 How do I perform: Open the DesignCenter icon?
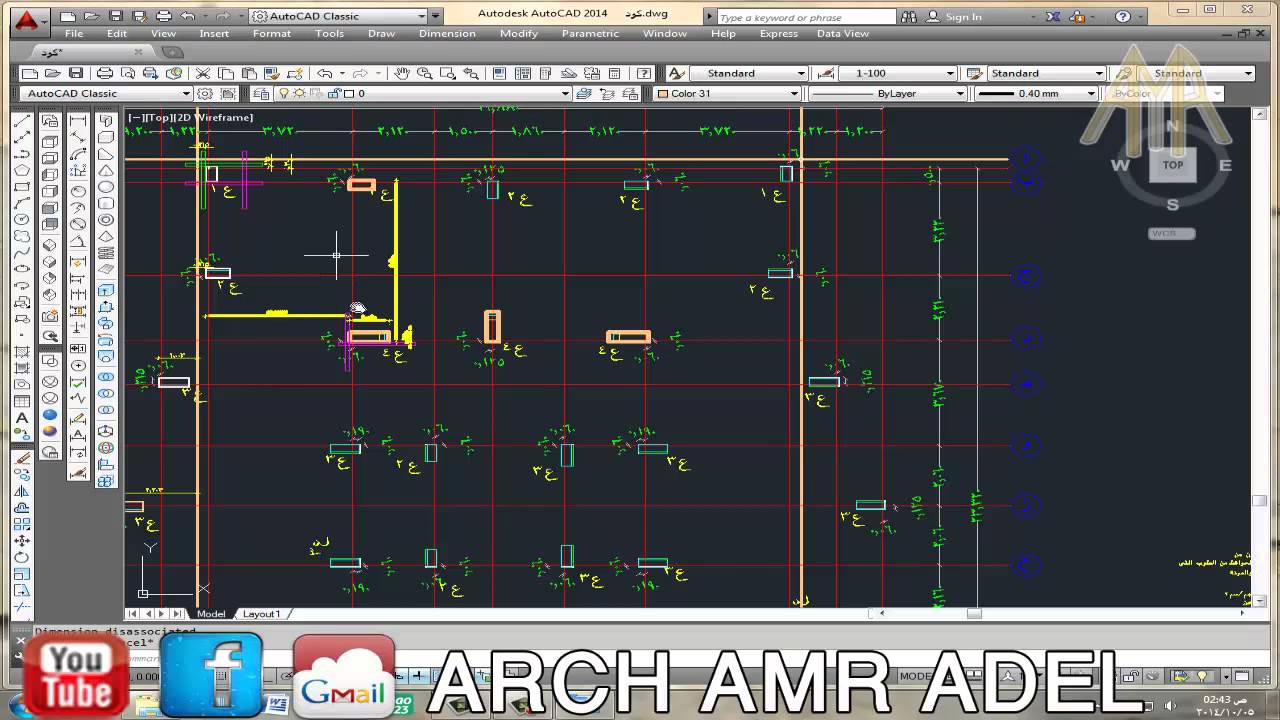click(x=522, y=73)
